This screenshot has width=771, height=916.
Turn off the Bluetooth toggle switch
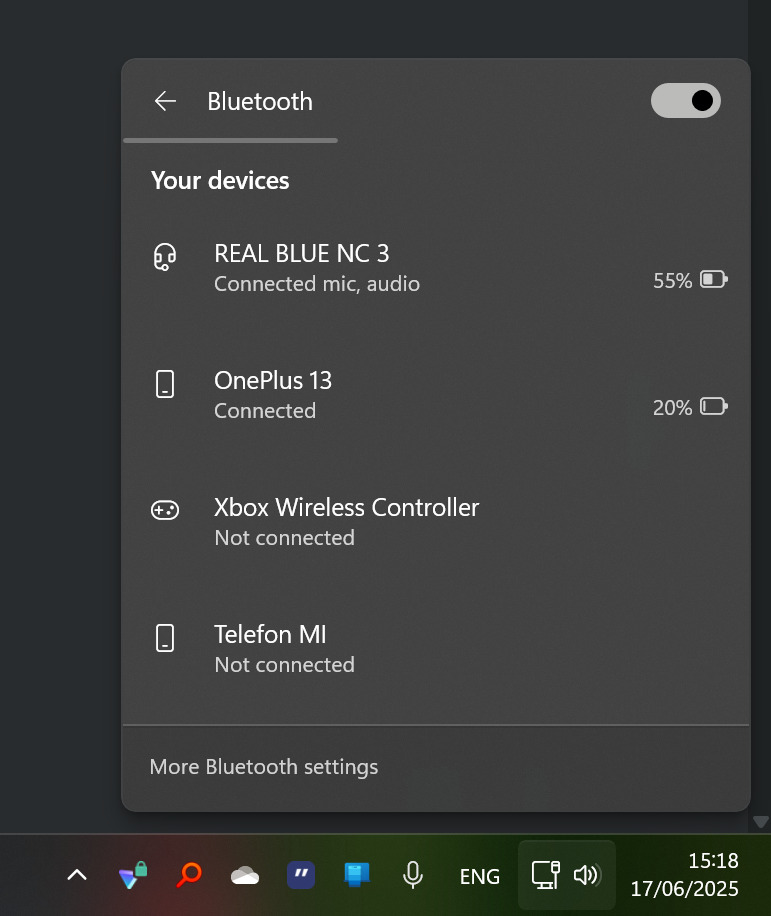685,100
